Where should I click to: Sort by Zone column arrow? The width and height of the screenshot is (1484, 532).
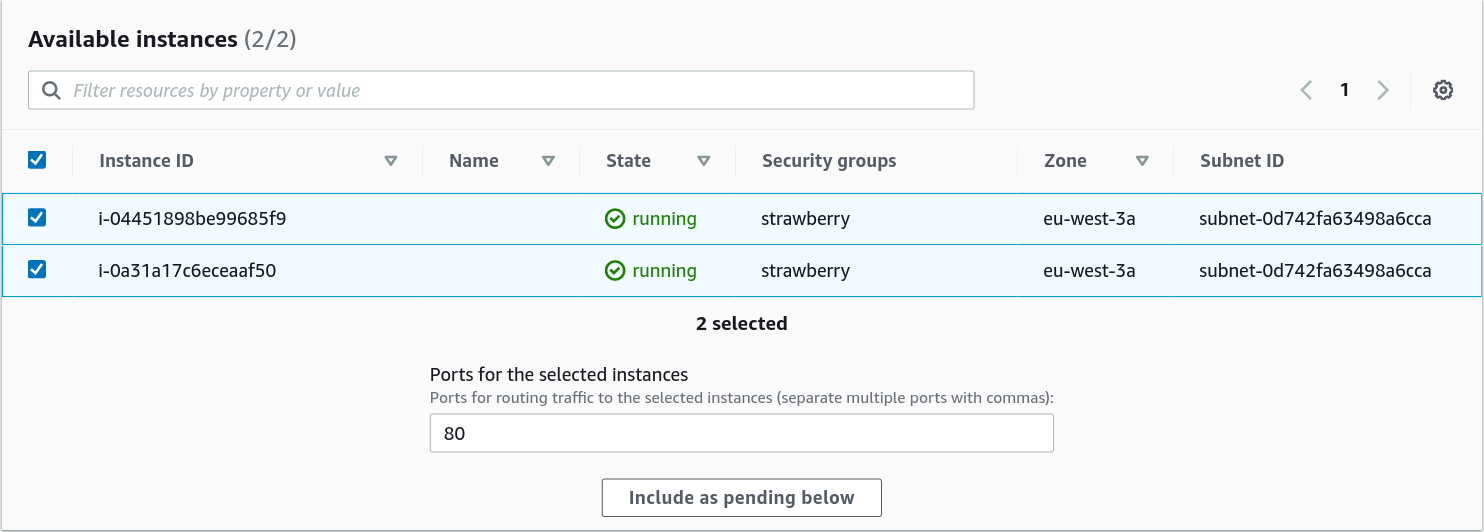point(1142,161)
